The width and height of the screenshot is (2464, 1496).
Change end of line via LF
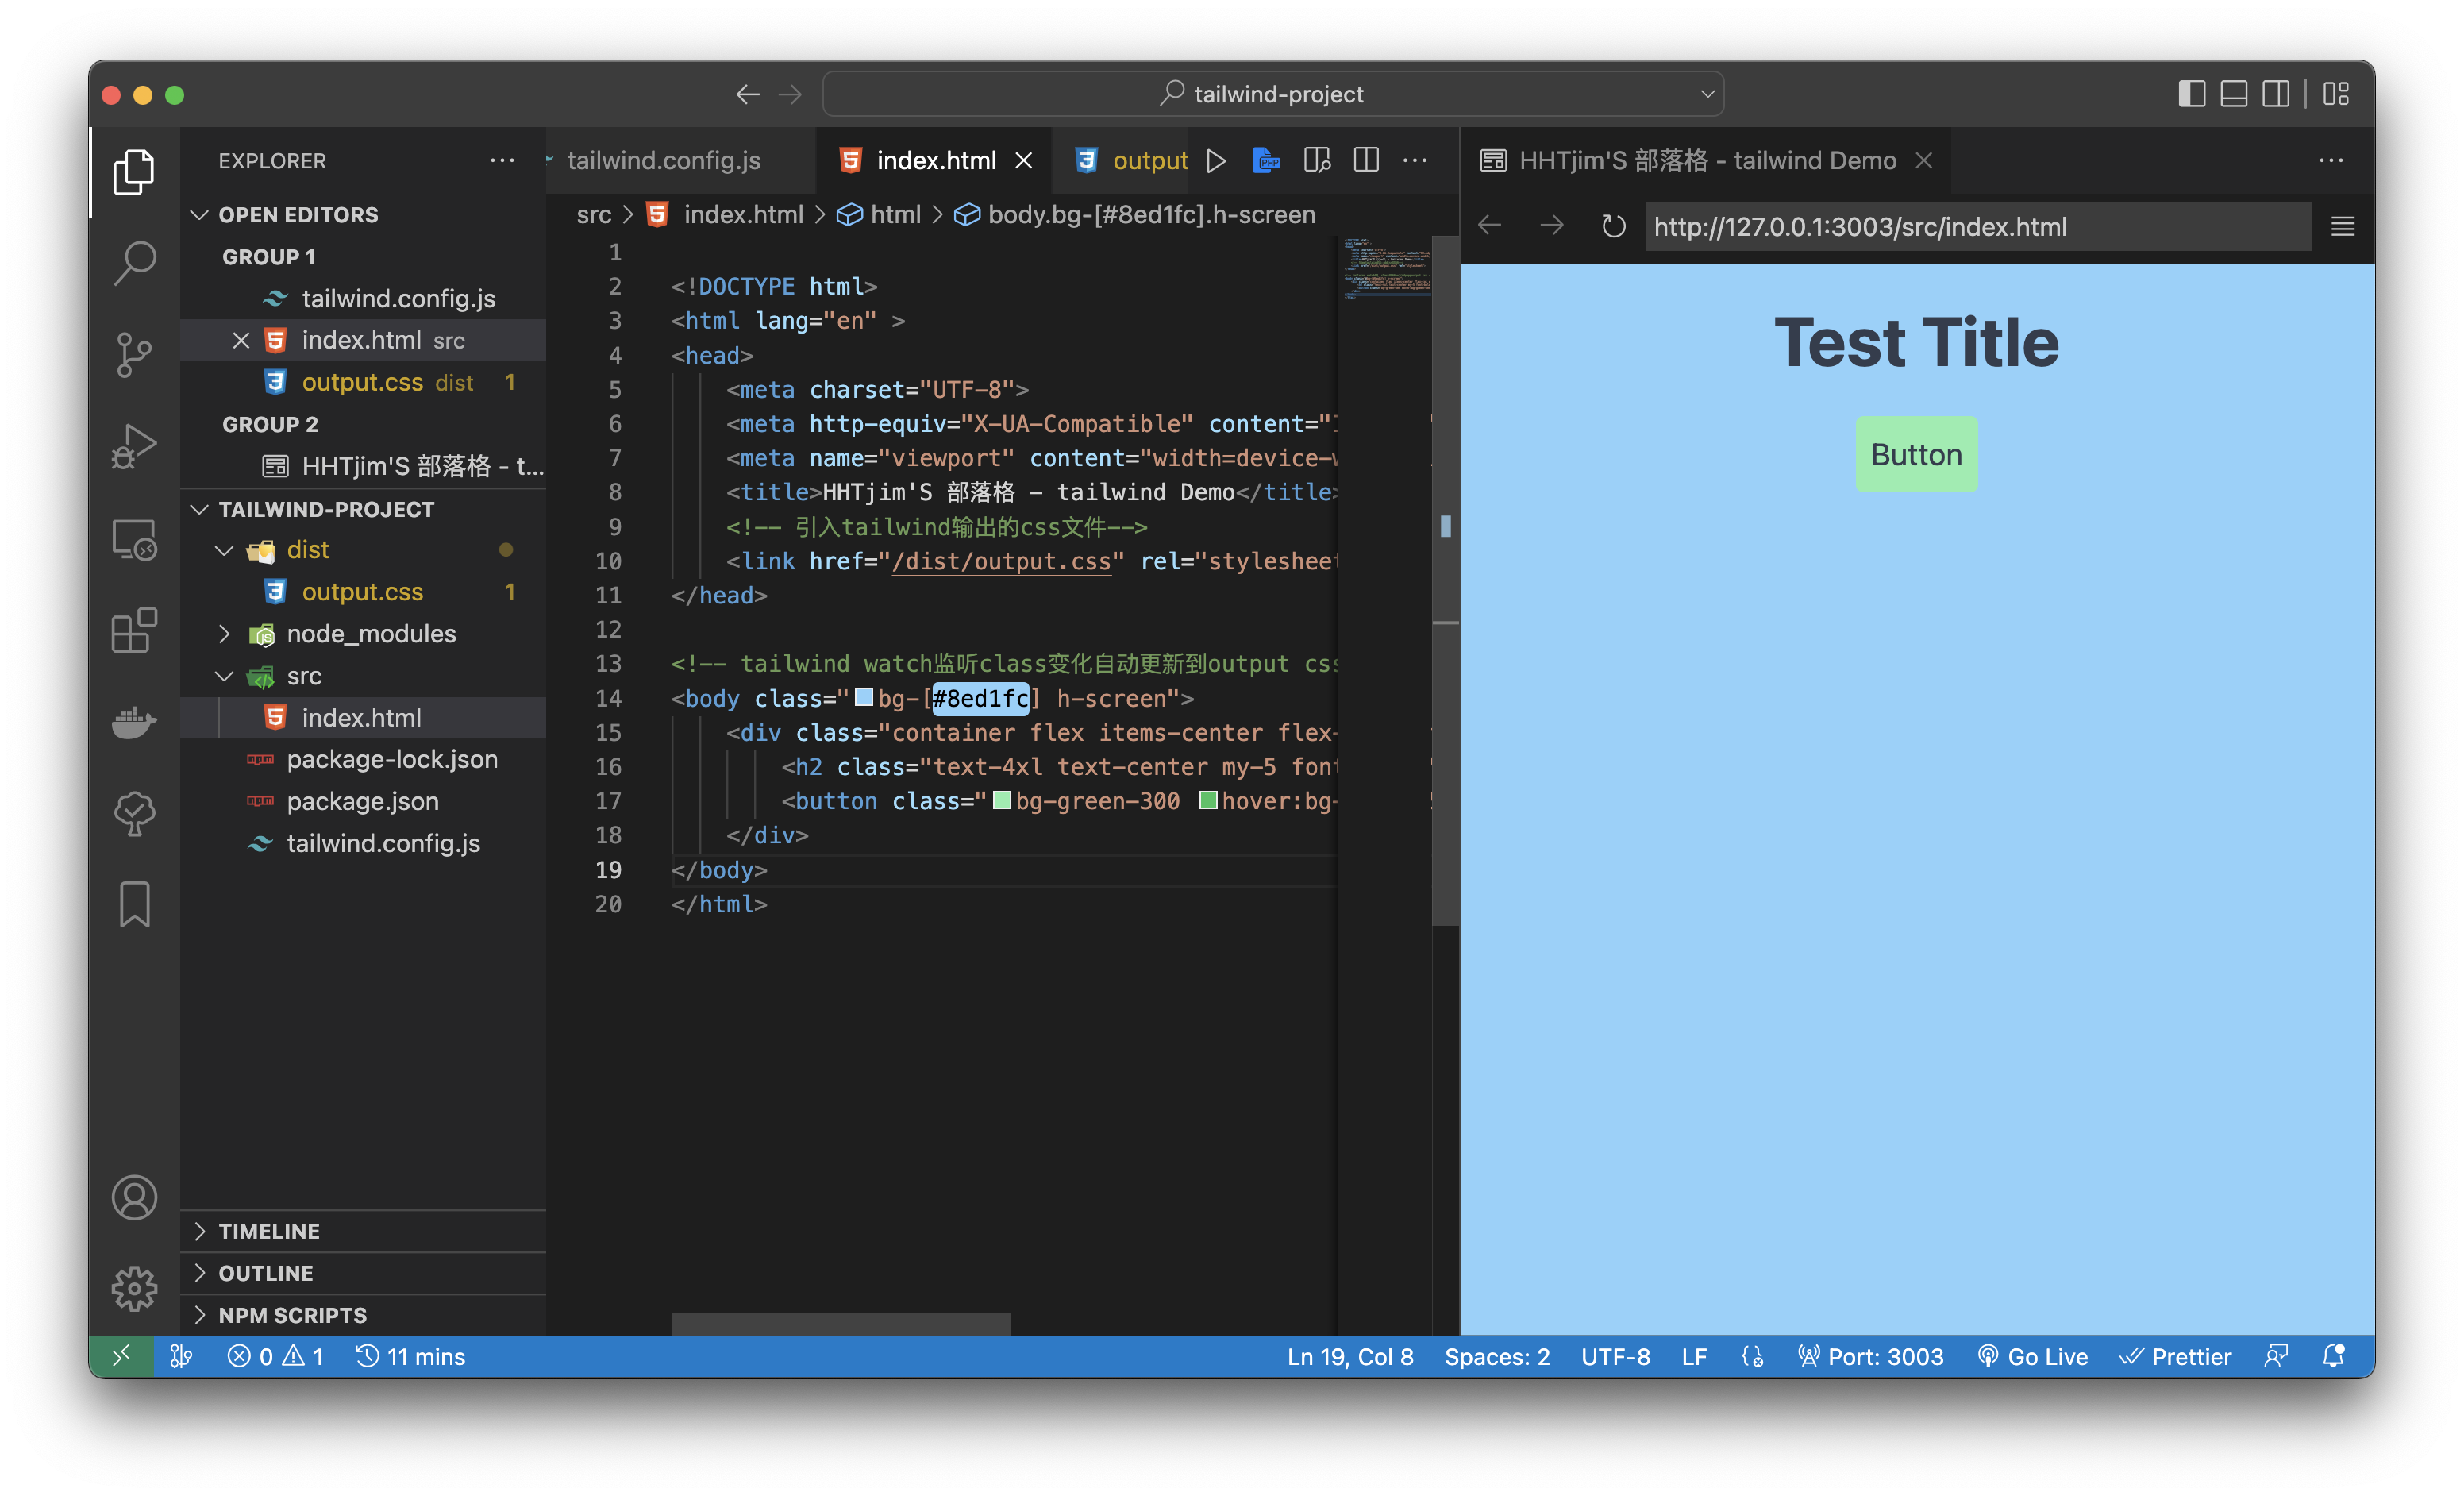click(x=1694, y=1357)
